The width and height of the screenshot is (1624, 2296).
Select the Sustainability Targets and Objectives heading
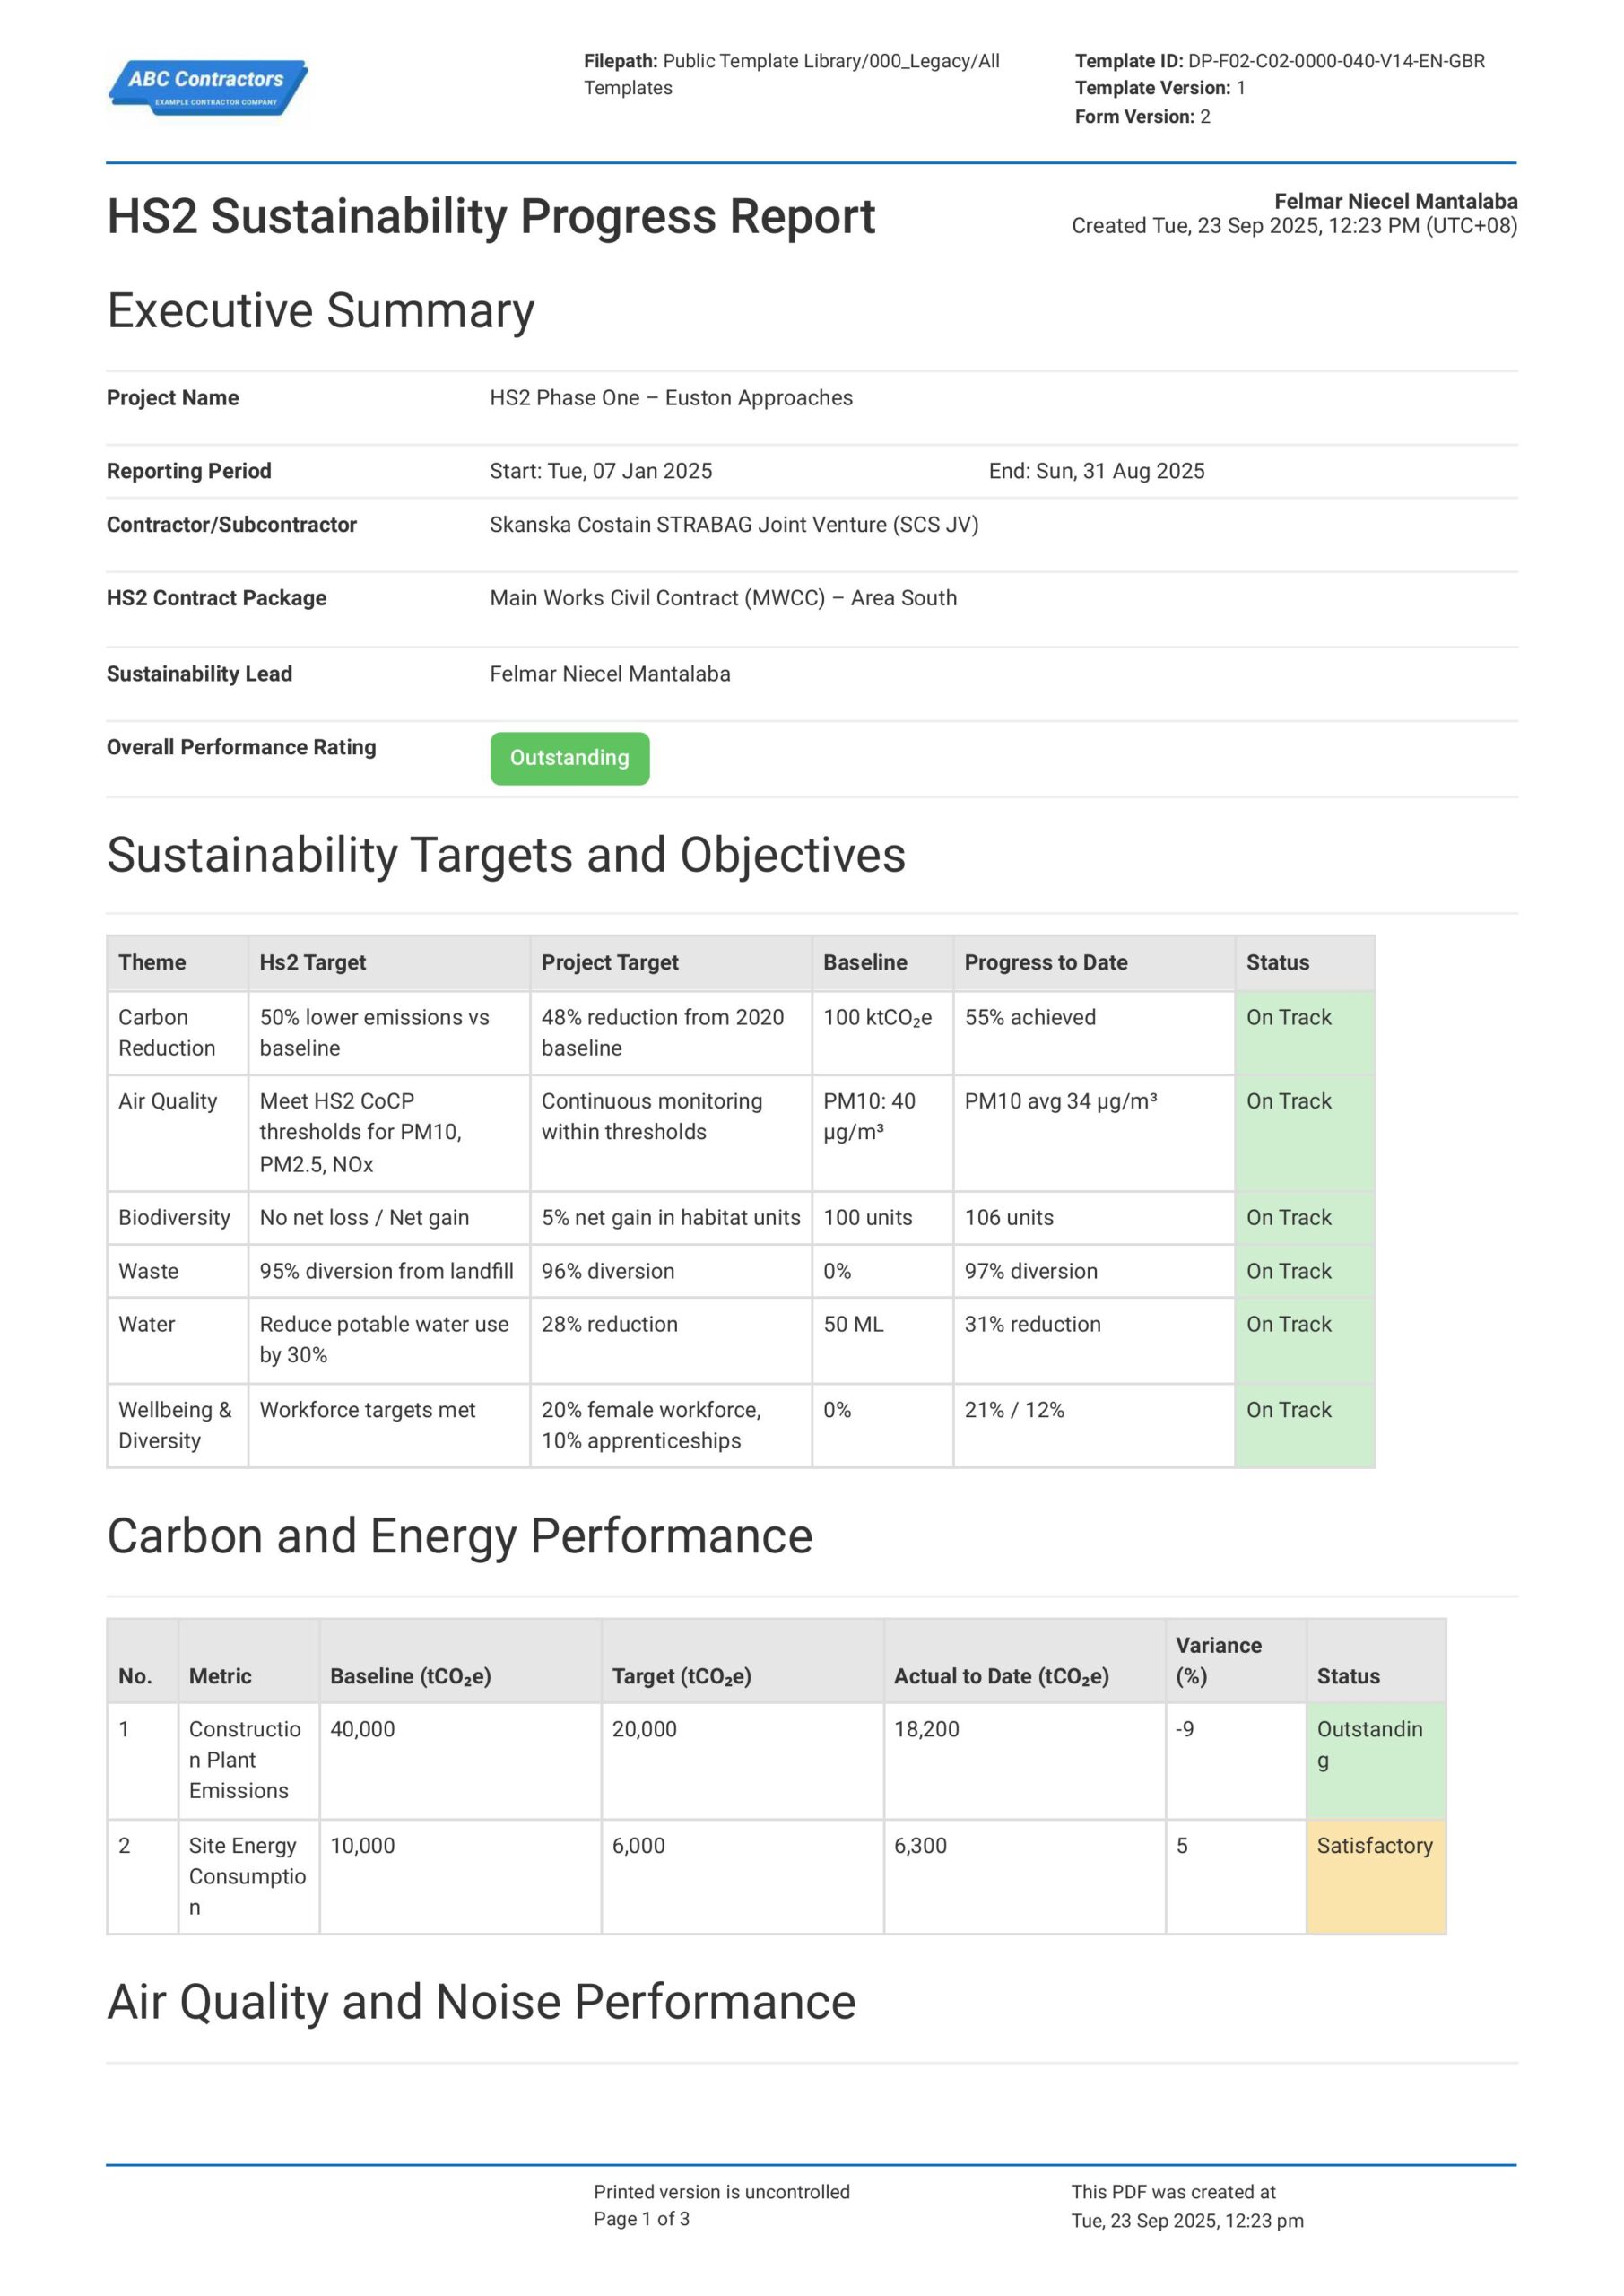(x=505, y=856)
